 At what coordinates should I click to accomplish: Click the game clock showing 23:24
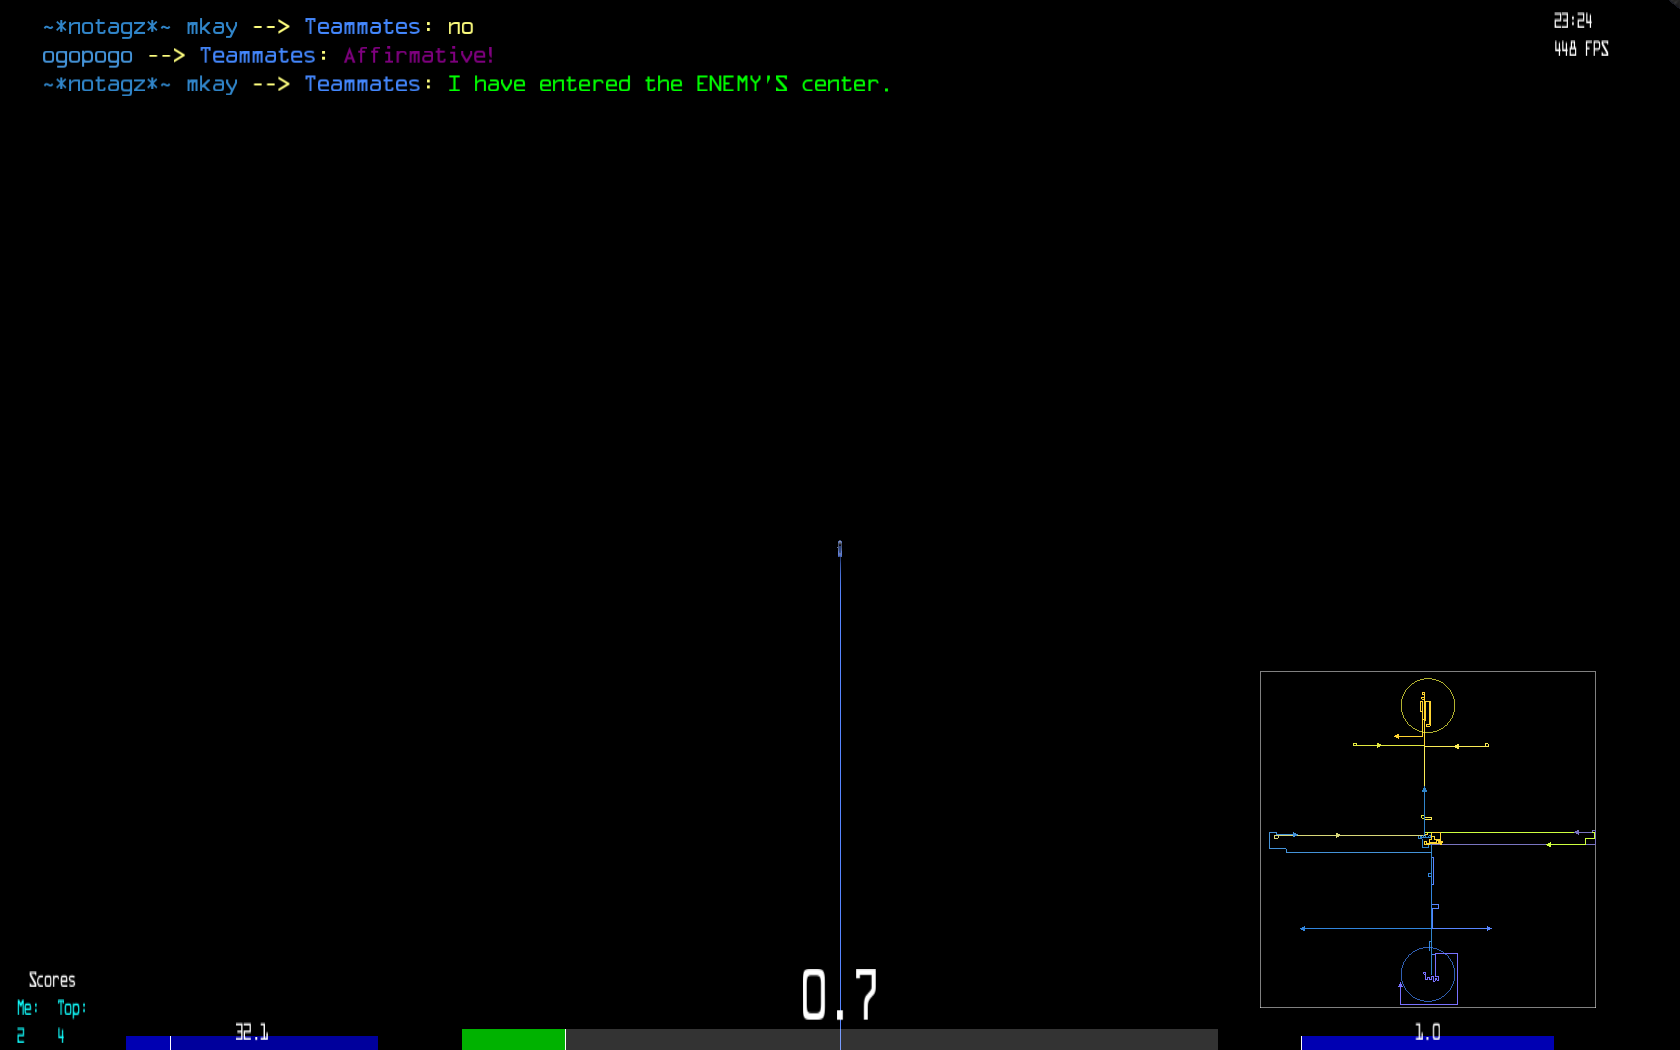pos(1572,20)
